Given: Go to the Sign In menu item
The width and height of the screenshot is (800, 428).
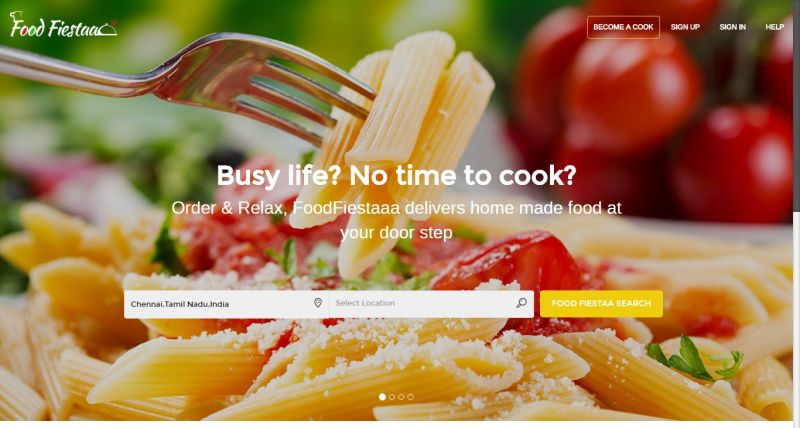Looking at the screenshot, I should pos(733,27).
